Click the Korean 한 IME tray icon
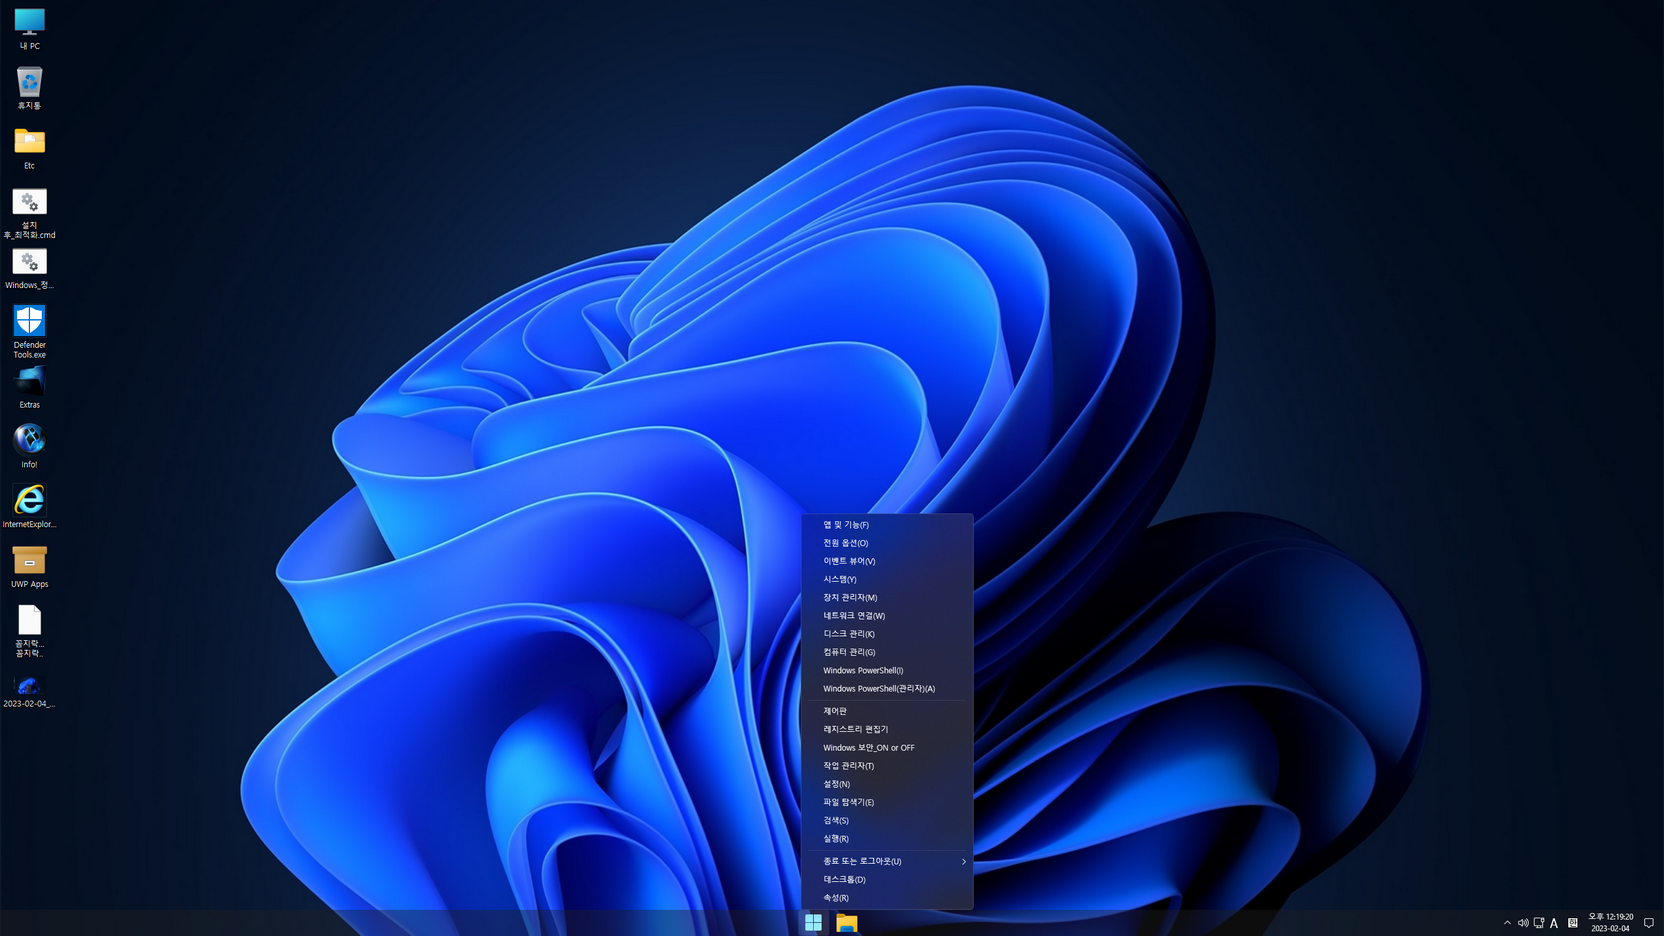 point(1573,923)
